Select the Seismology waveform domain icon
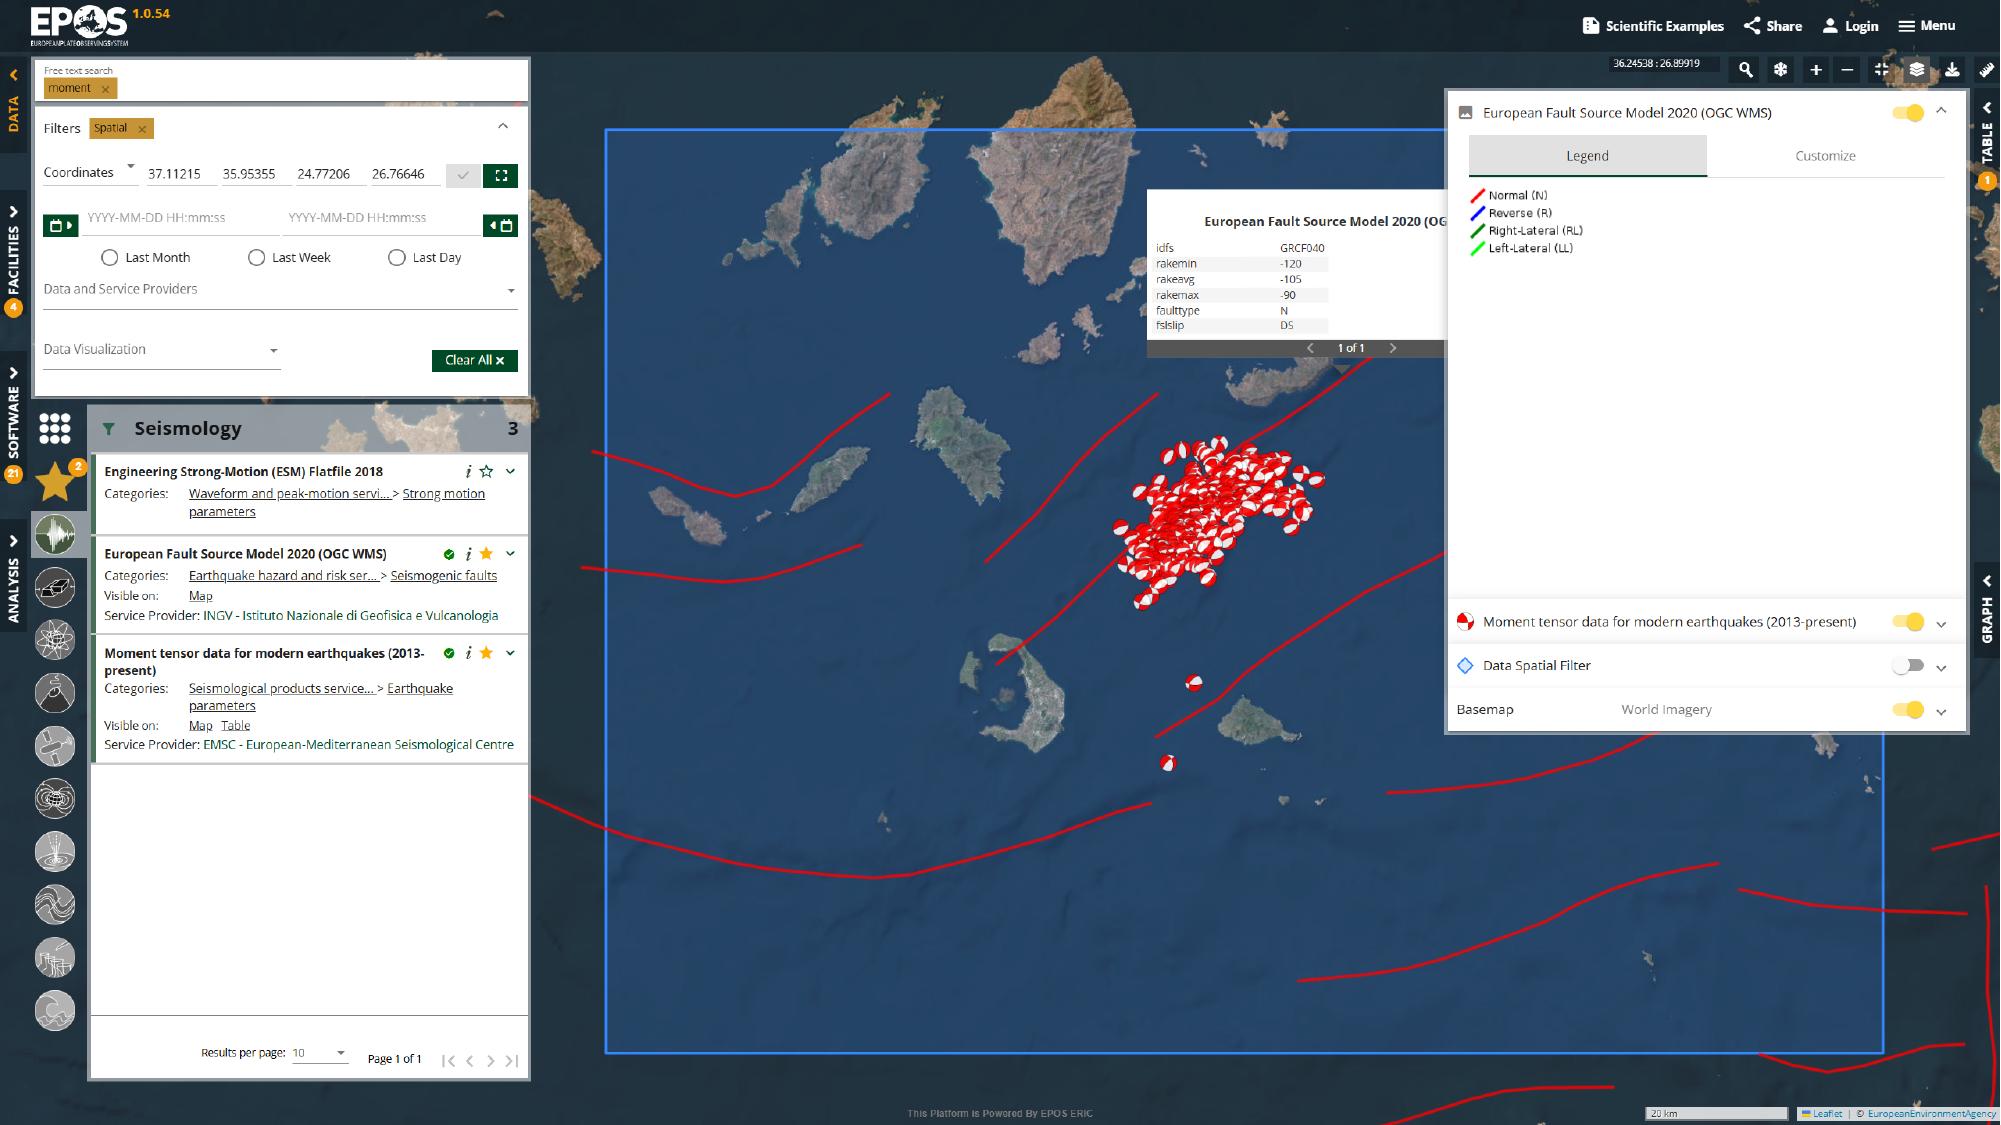 click(x=55, y=535)
